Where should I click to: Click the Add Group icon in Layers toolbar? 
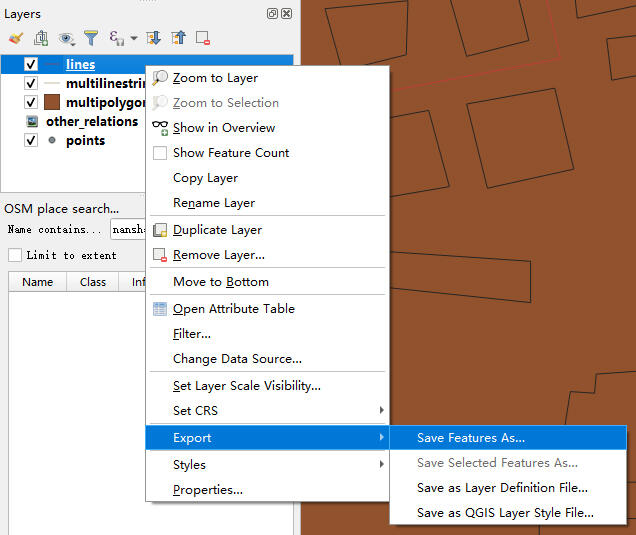coord(41,38)
